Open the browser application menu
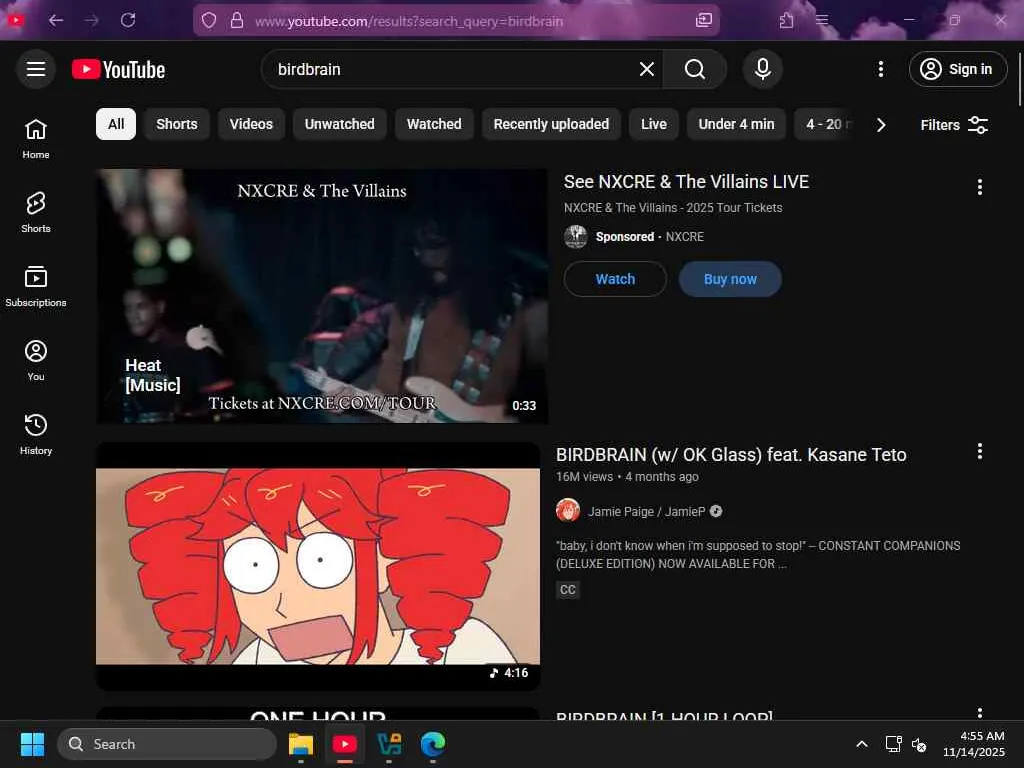The image size is (1024, 768). tap(822, 20)
